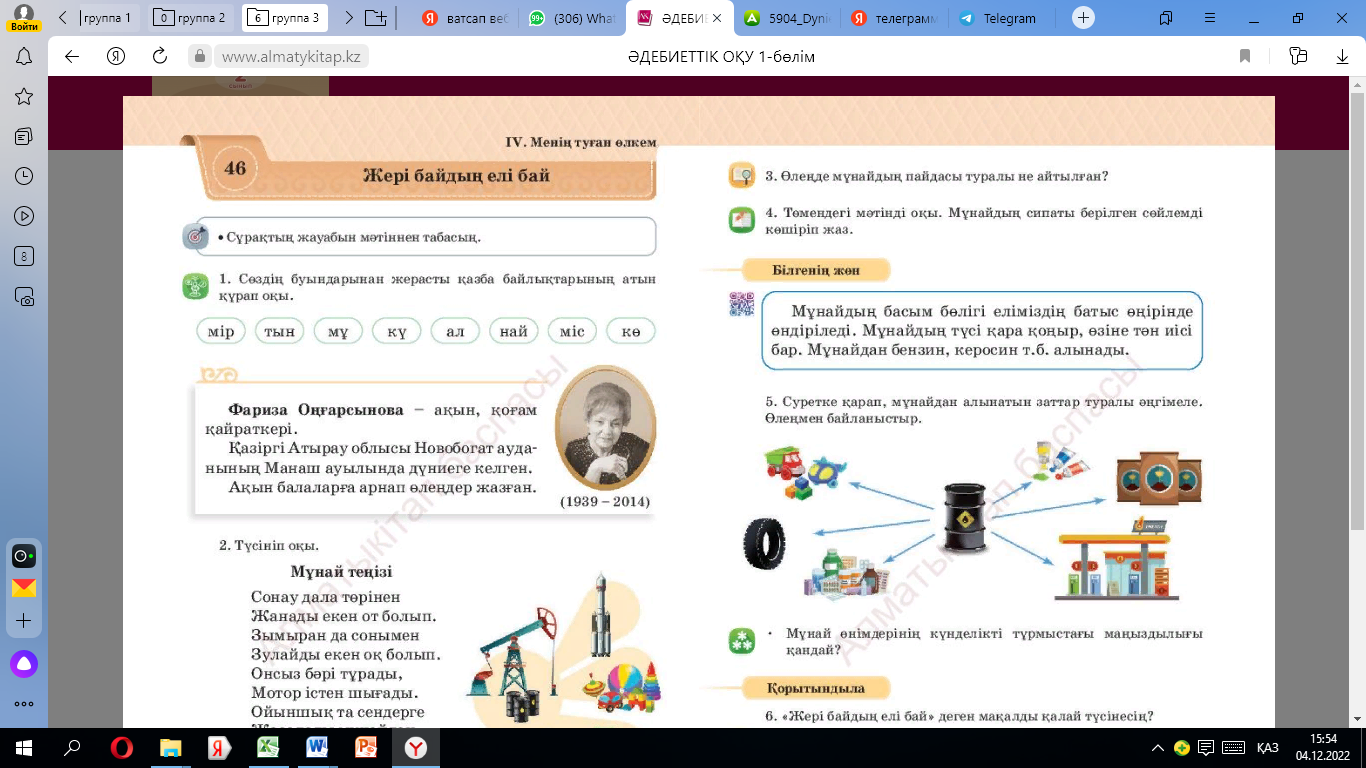This screenshot has width=1366, height=768.
Task: Open the browser hamburger menu
Action: coord(1208,18)
